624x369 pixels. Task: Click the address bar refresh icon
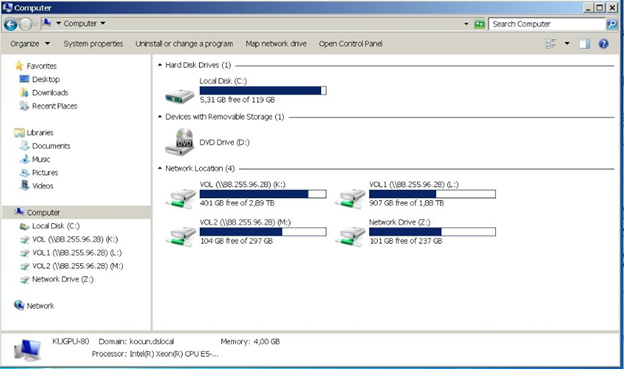coord(480,24)
